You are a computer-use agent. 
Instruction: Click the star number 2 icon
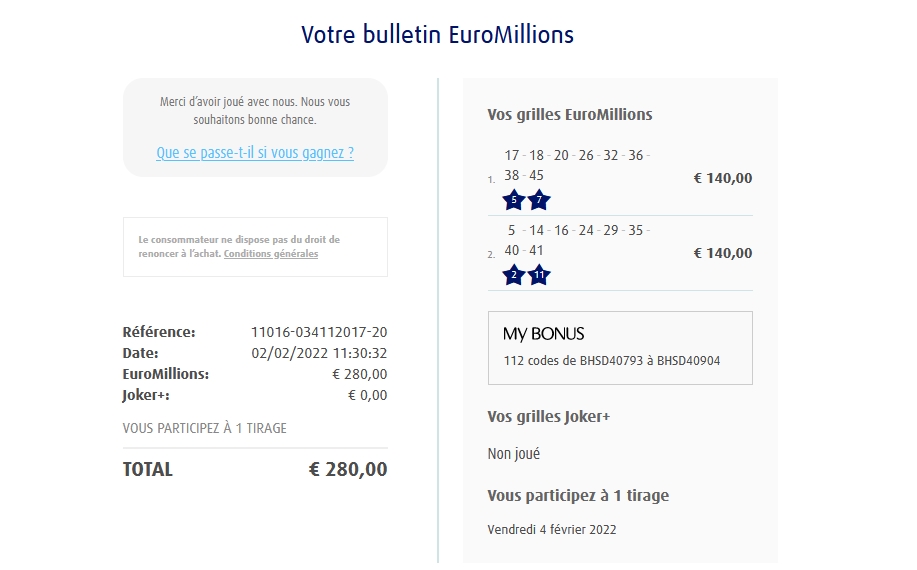click(x=514, y=275)
